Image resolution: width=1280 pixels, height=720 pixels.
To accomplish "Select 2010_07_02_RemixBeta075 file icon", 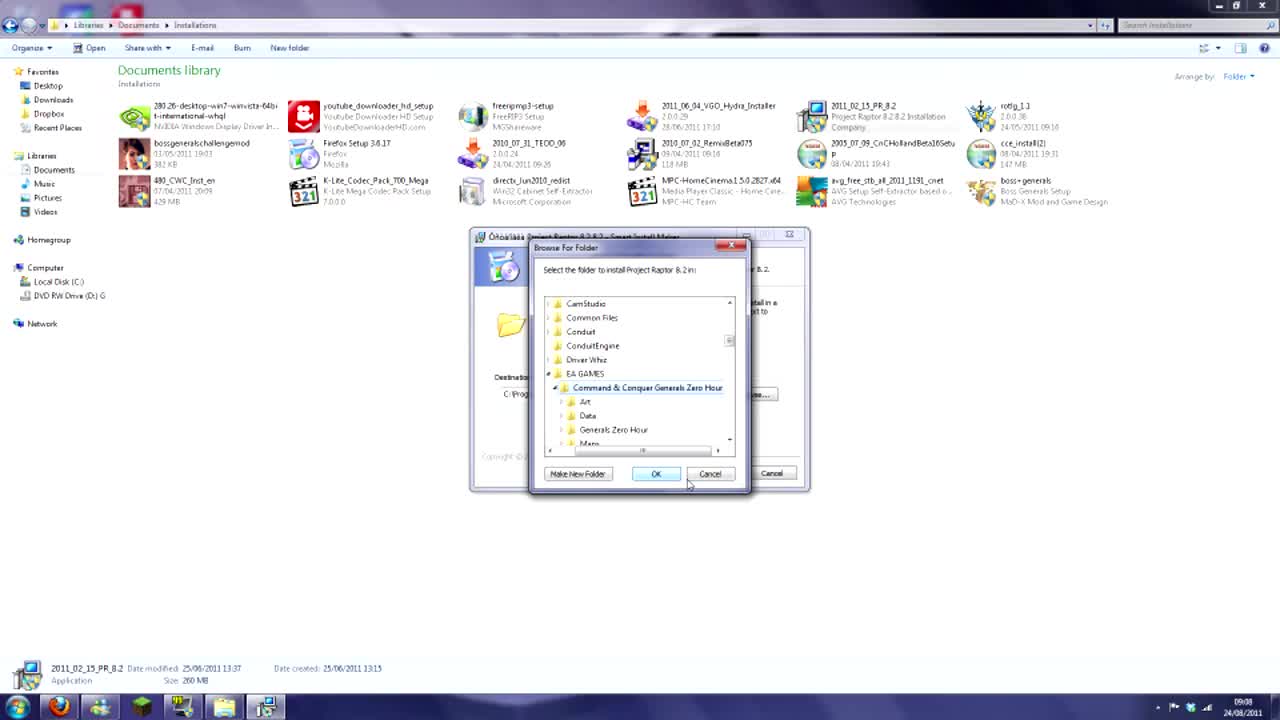I will coord(642,154).
